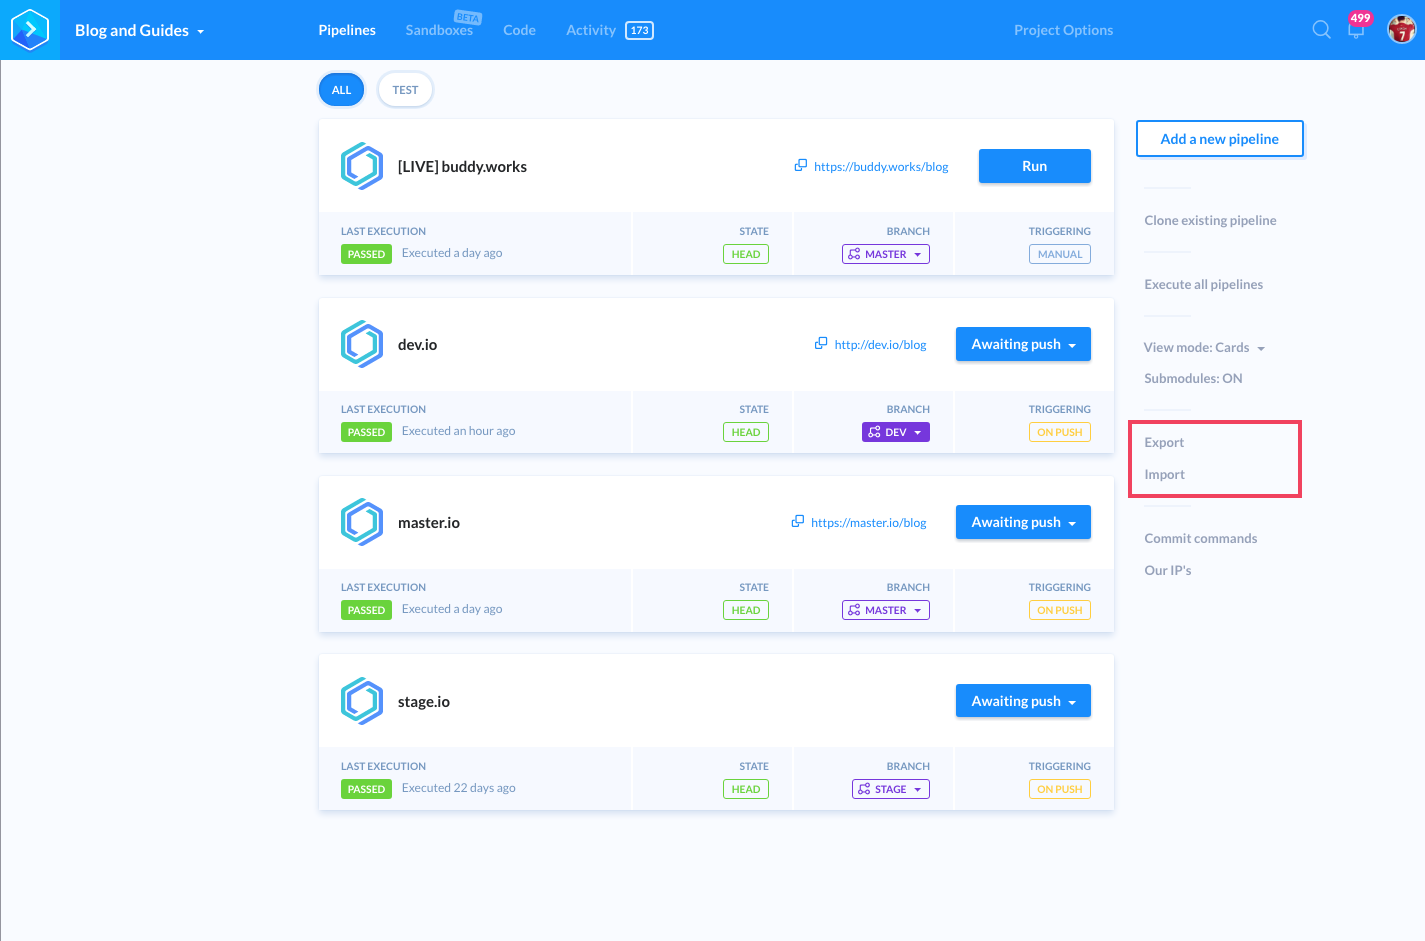Expand the Blog and Guides project dropdown

pos(139,30)
